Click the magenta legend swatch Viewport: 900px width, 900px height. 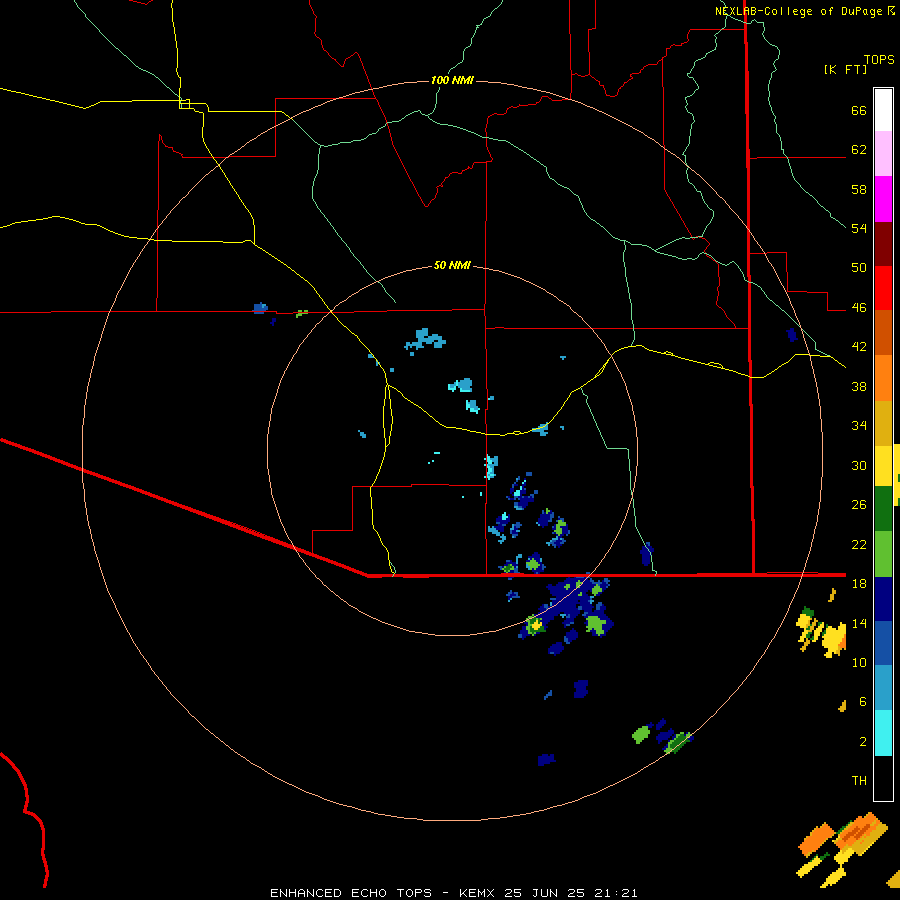coord(883,199)
